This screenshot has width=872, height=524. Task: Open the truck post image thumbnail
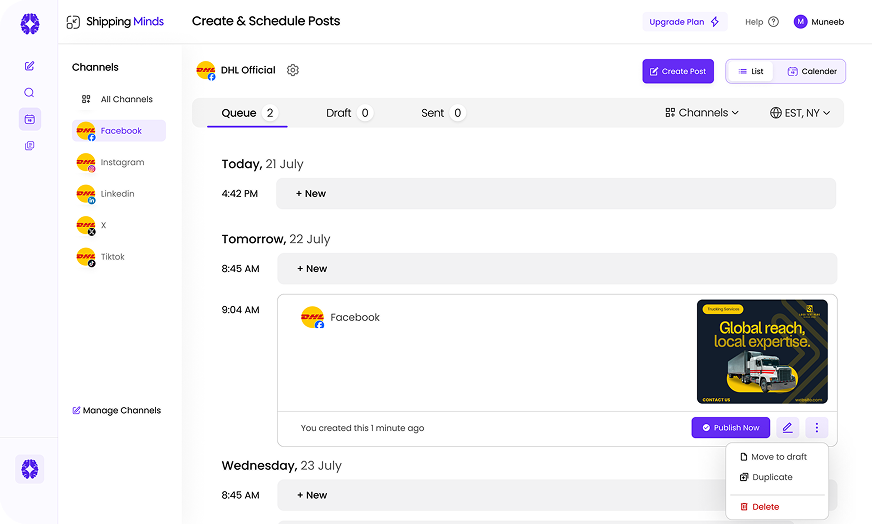[761, 352]
